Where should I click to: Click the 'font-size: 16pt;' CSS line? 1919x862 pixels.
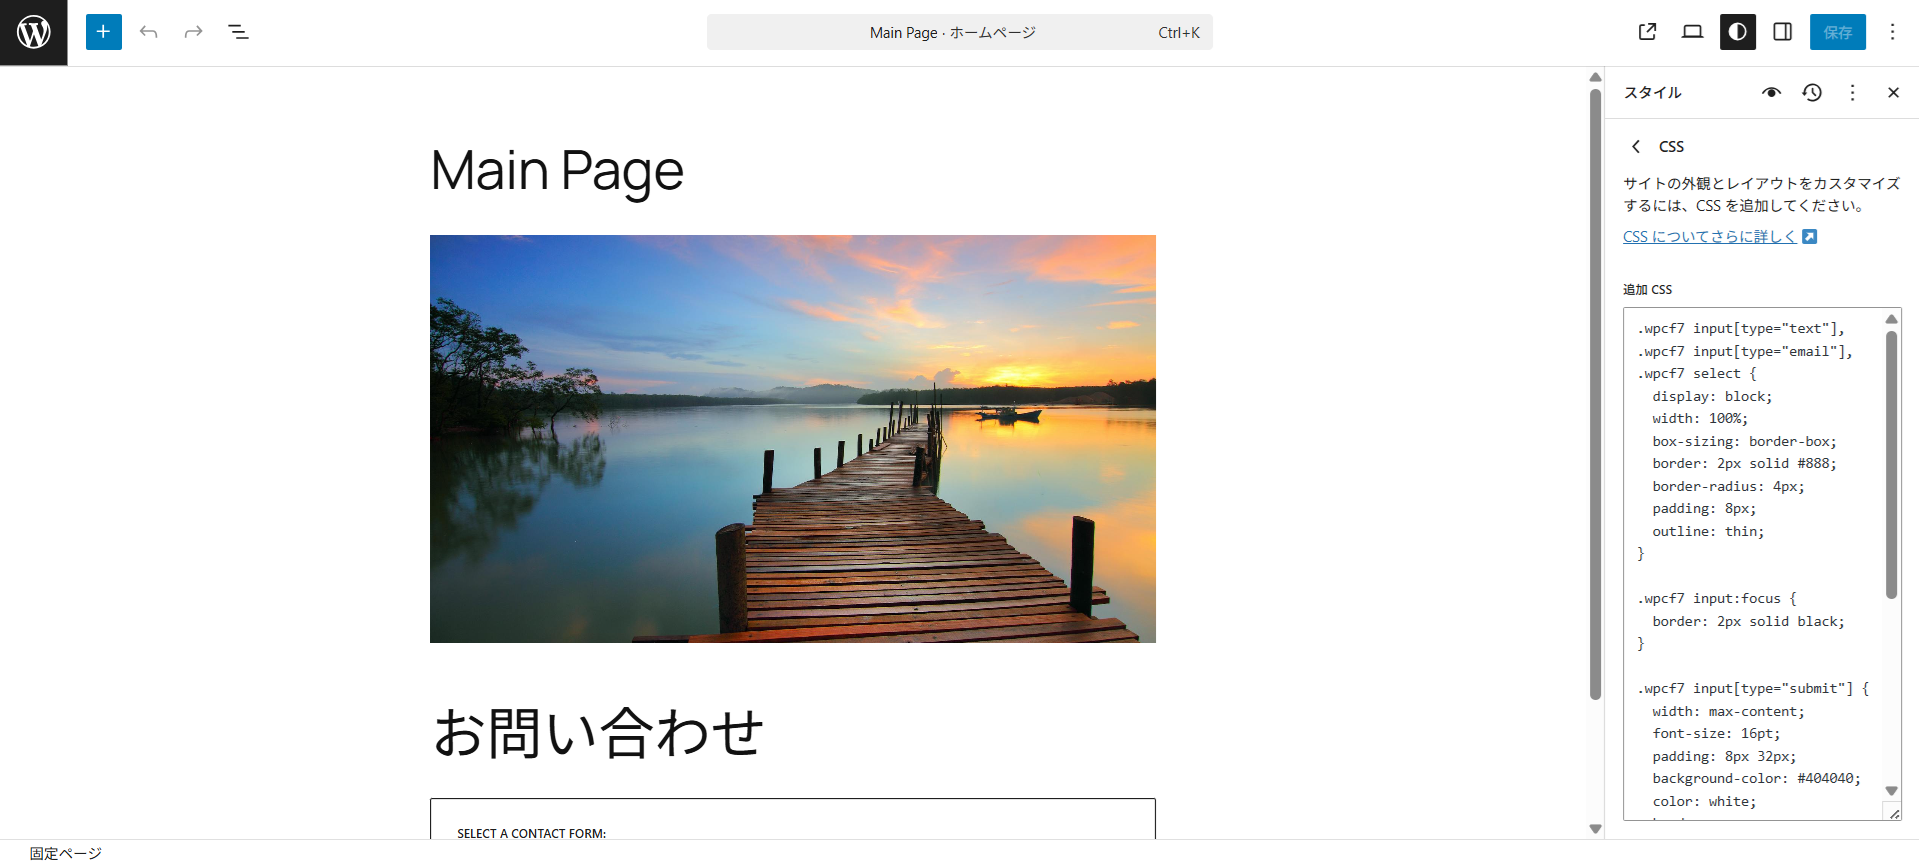point(1716,733)
